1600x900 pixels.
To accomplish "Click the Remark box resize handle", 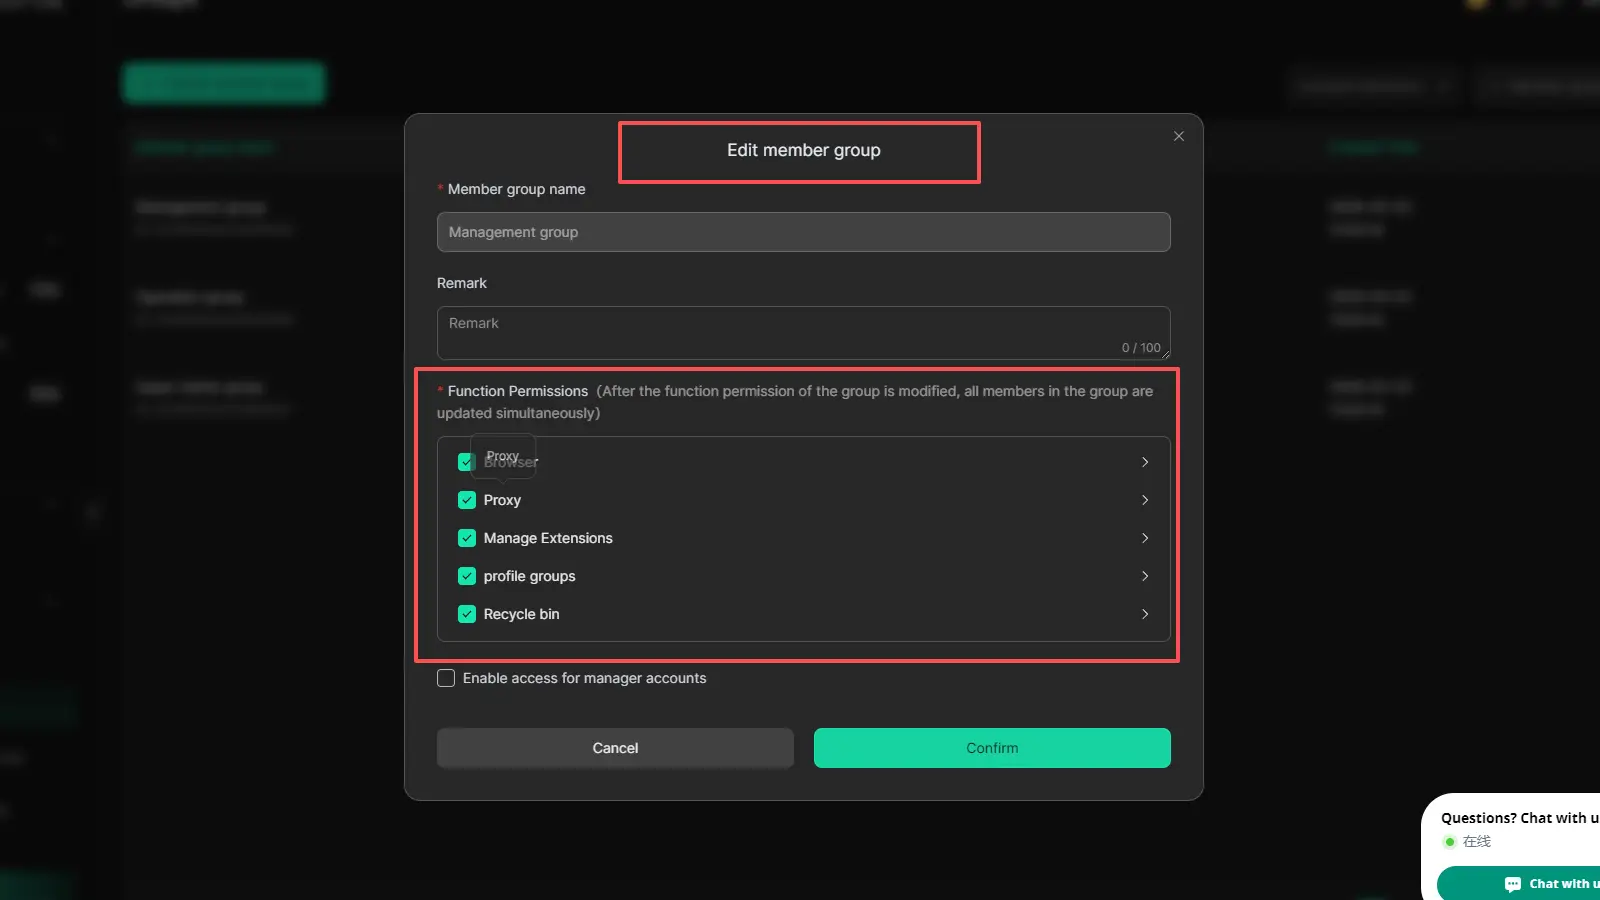I will coord(1165,355).
